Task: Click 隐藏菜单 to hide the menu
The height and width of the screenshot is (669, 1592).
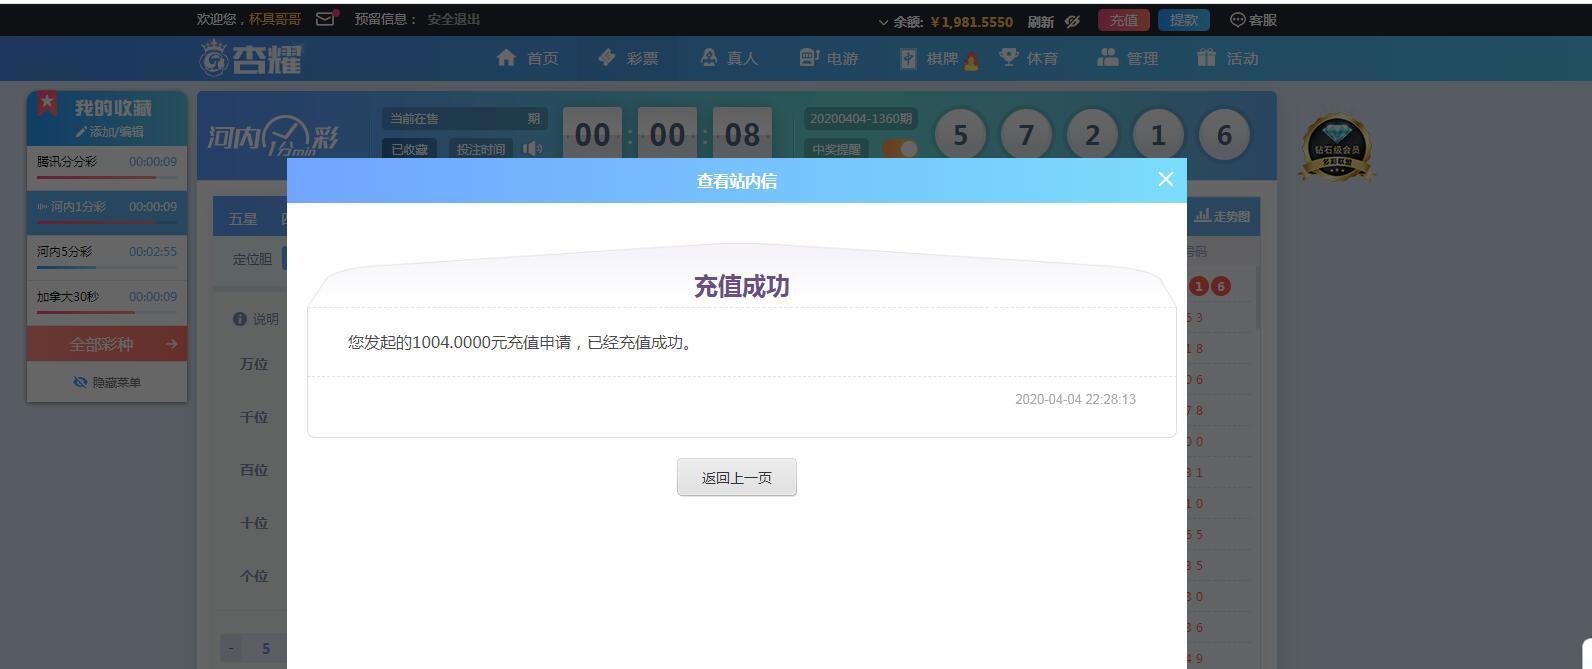Action: tap(107, 382)
